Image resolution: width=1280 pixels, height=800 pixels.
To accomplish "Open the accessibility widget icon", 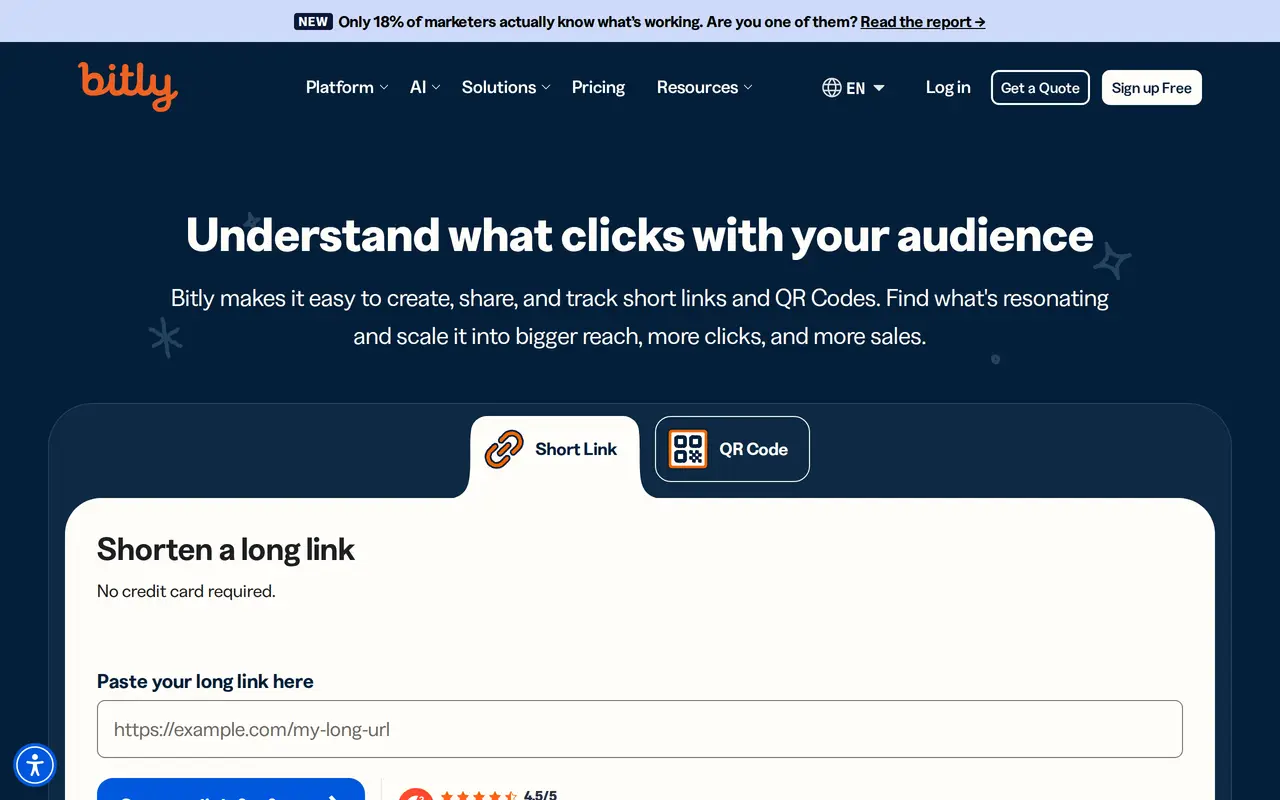I will click(35, 765).
